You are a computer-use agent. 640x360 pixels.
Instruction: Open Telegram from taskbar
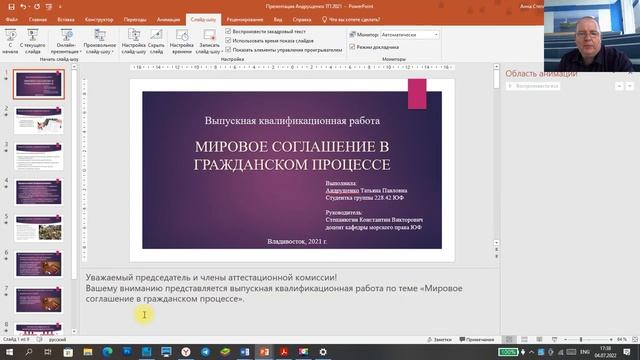coord(205,352)
